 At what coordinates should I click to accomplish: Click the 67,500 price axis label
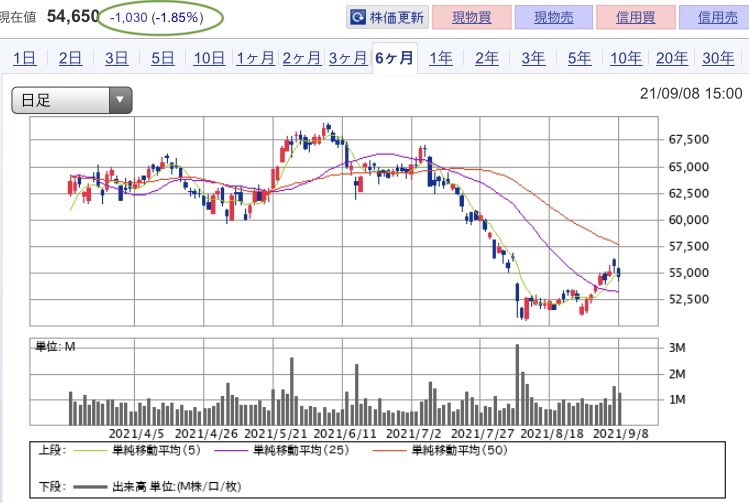[688, 140]
